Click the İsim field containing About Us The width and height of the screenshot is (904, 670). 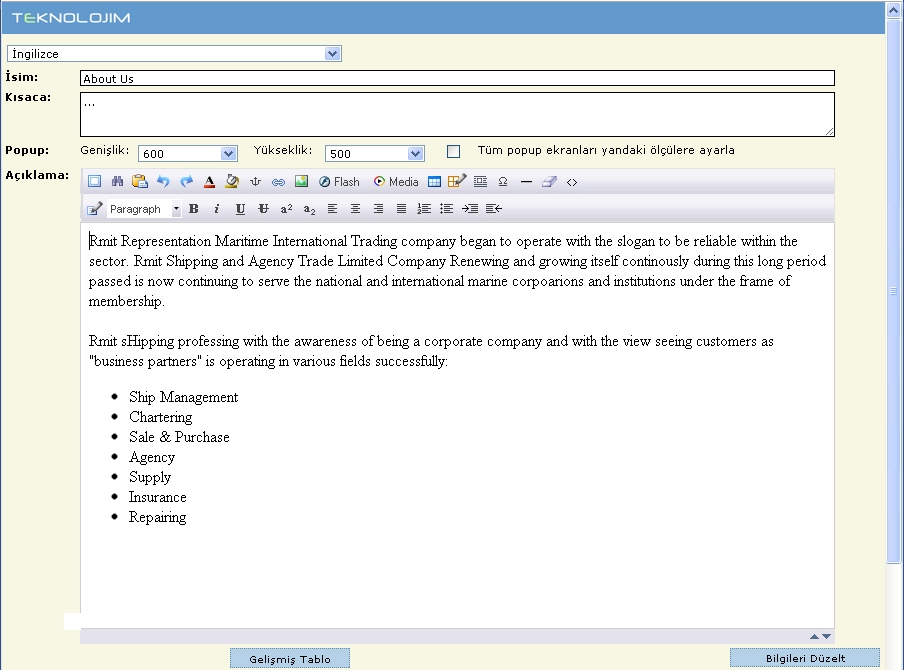(x=457, y=79)
